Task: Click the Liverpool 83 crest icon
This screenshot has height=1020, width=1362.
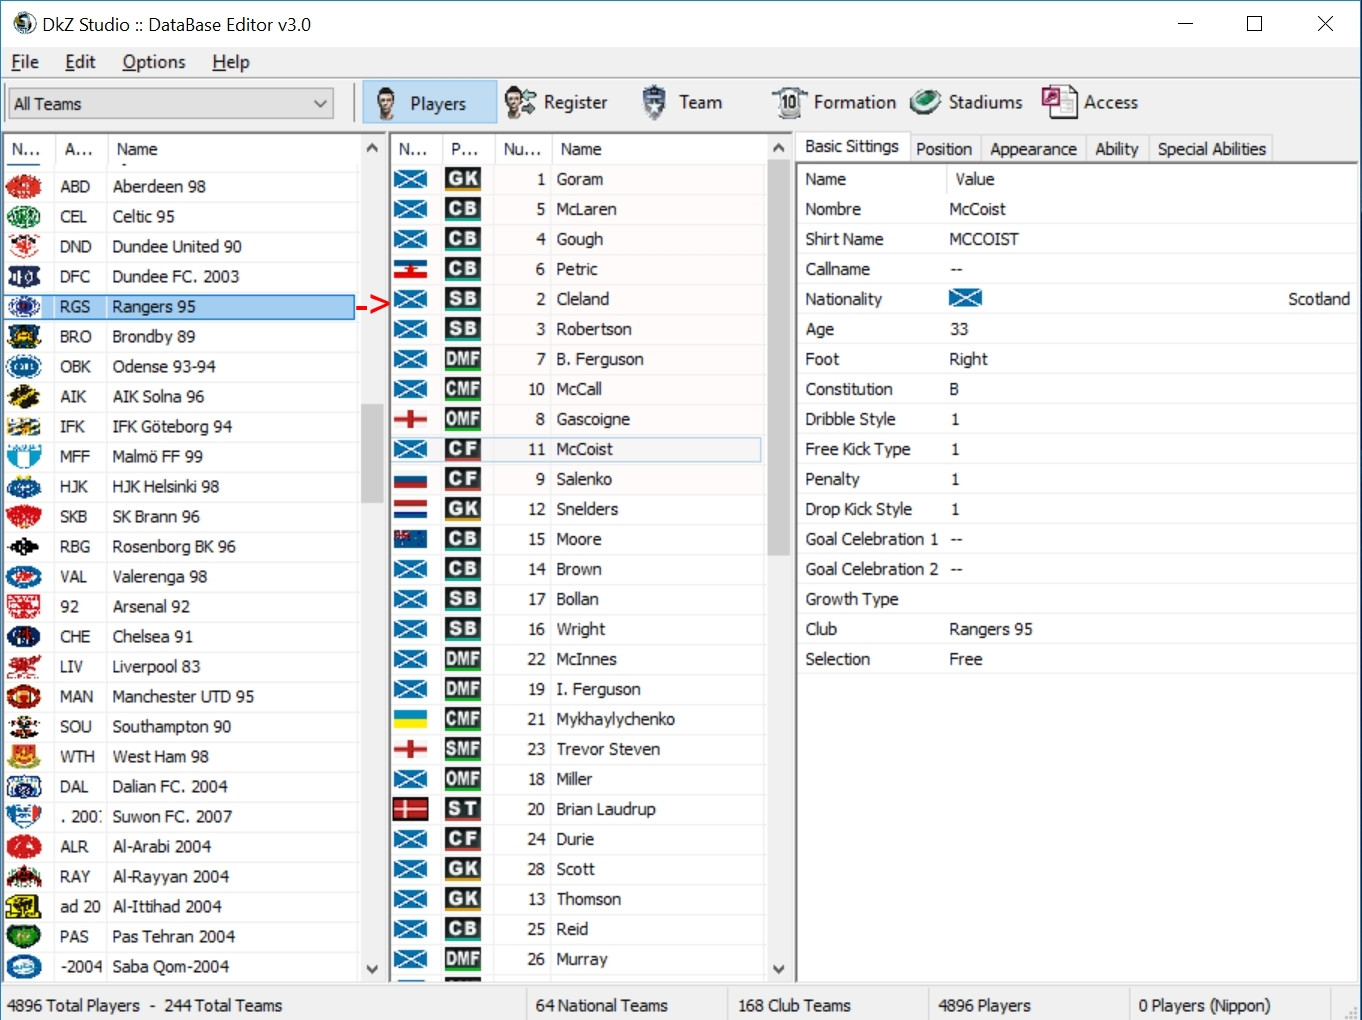Action: (x=24, y=667)
